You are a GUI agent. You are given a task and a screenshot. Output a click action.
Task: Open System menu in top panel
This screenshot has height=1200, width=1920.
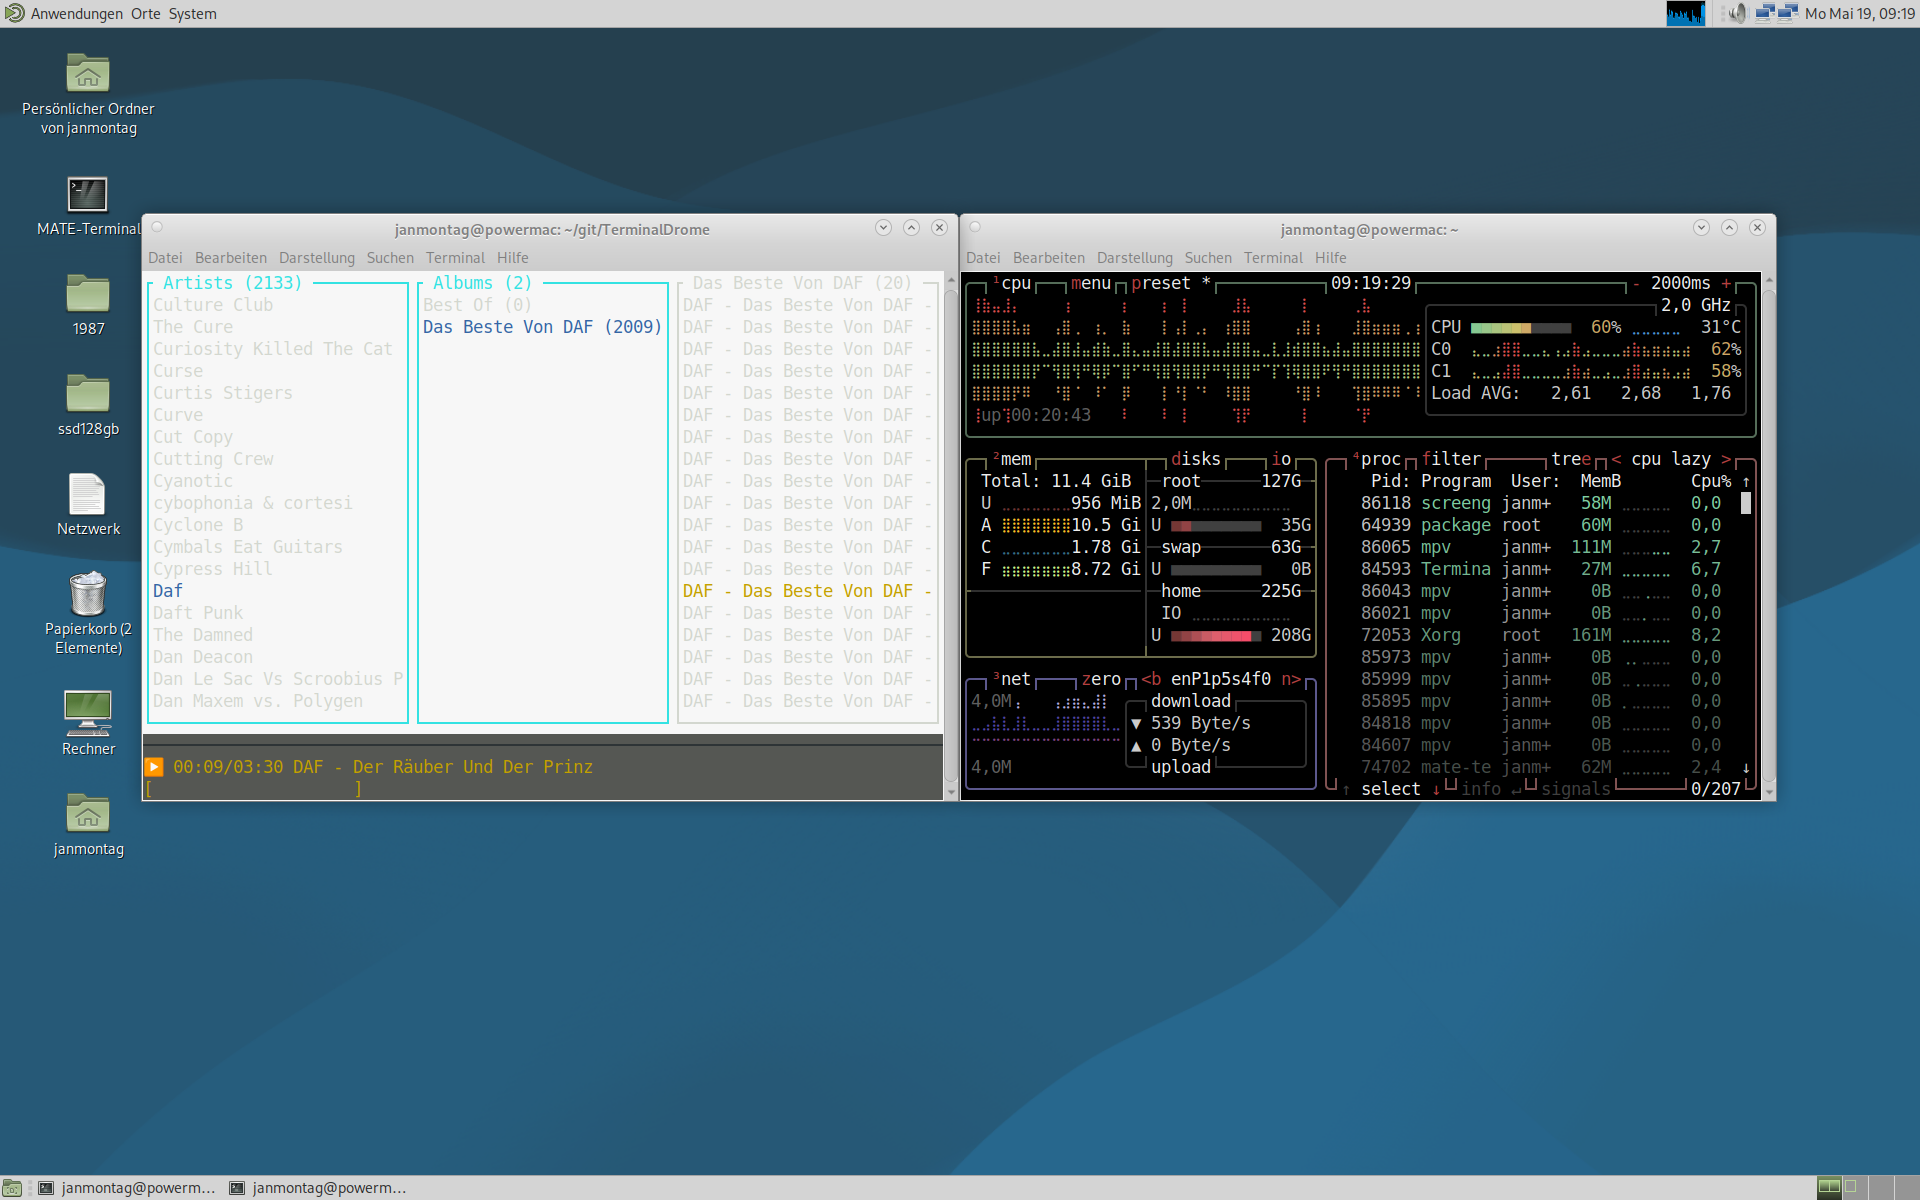[192, 13]
